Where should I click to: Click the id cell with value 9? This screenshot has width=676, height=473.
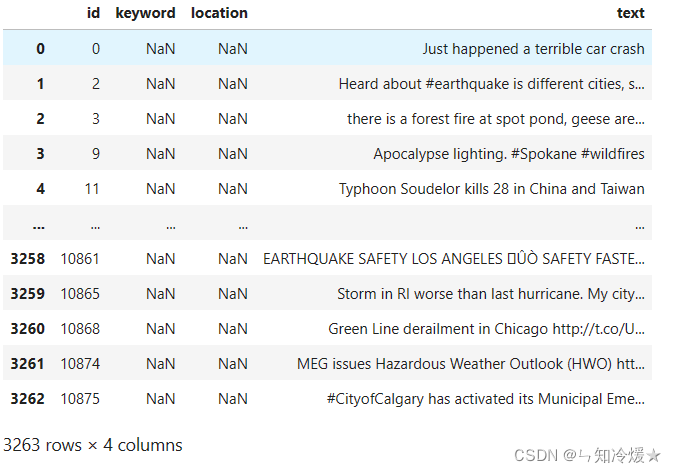(x=95, y=154)
